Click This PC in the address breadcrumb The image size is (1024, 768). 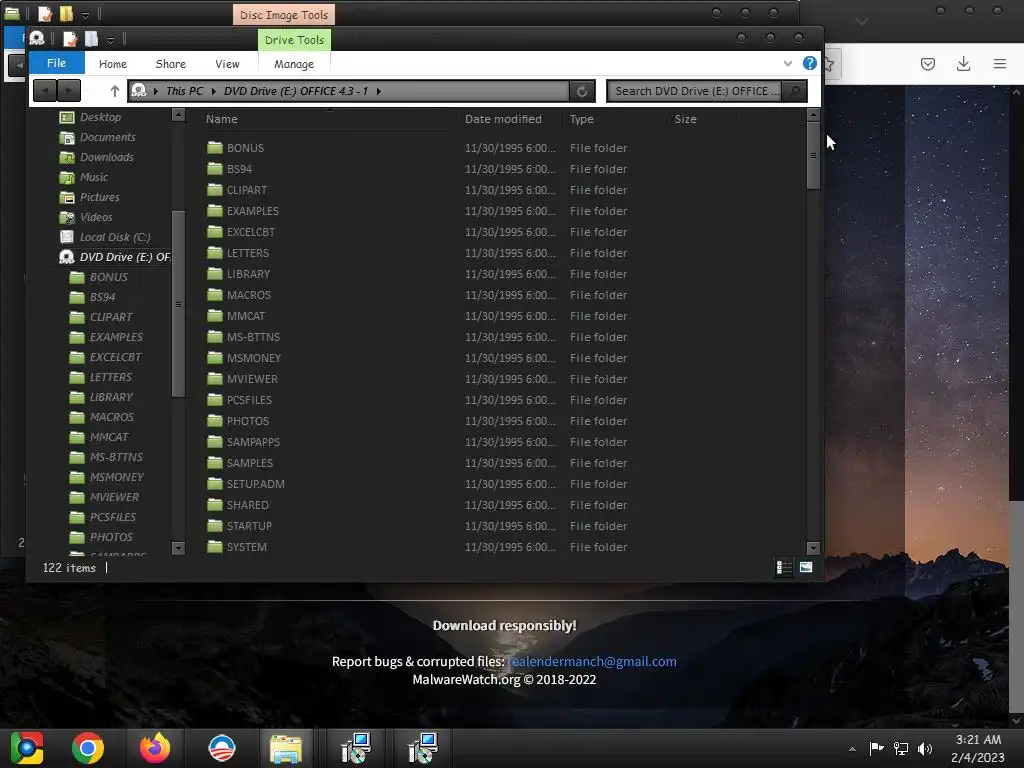click(x=184, y=91)
